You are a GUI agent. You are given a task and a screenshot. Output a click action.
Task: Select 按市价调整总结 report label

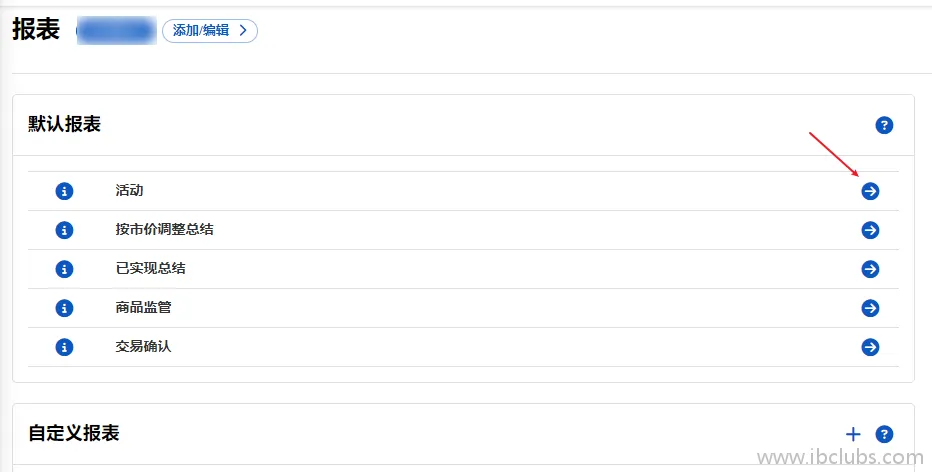[165, 229]
